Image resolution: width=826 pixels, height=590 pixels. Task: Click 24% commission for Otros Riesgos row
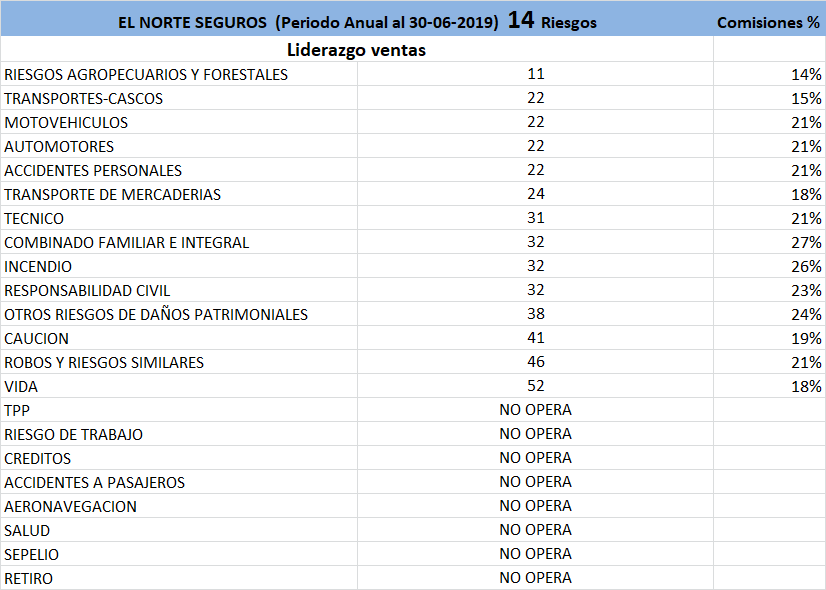[x=806, y=315]
